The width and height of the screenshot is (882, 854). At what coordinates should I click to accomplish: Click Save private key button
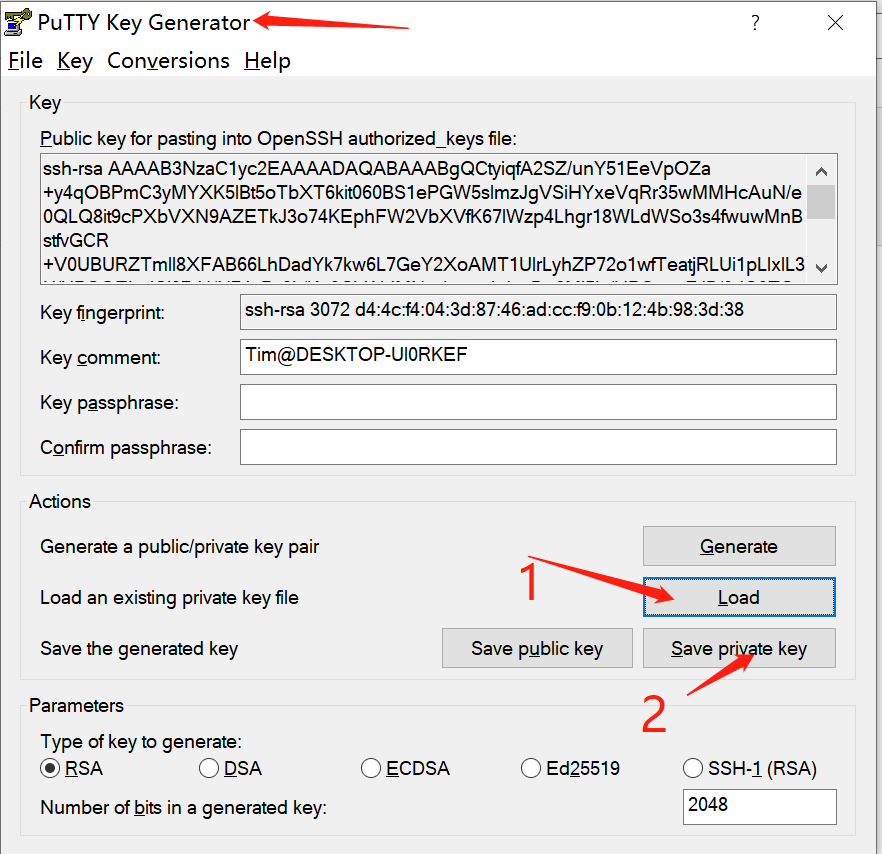coord(738,648)
